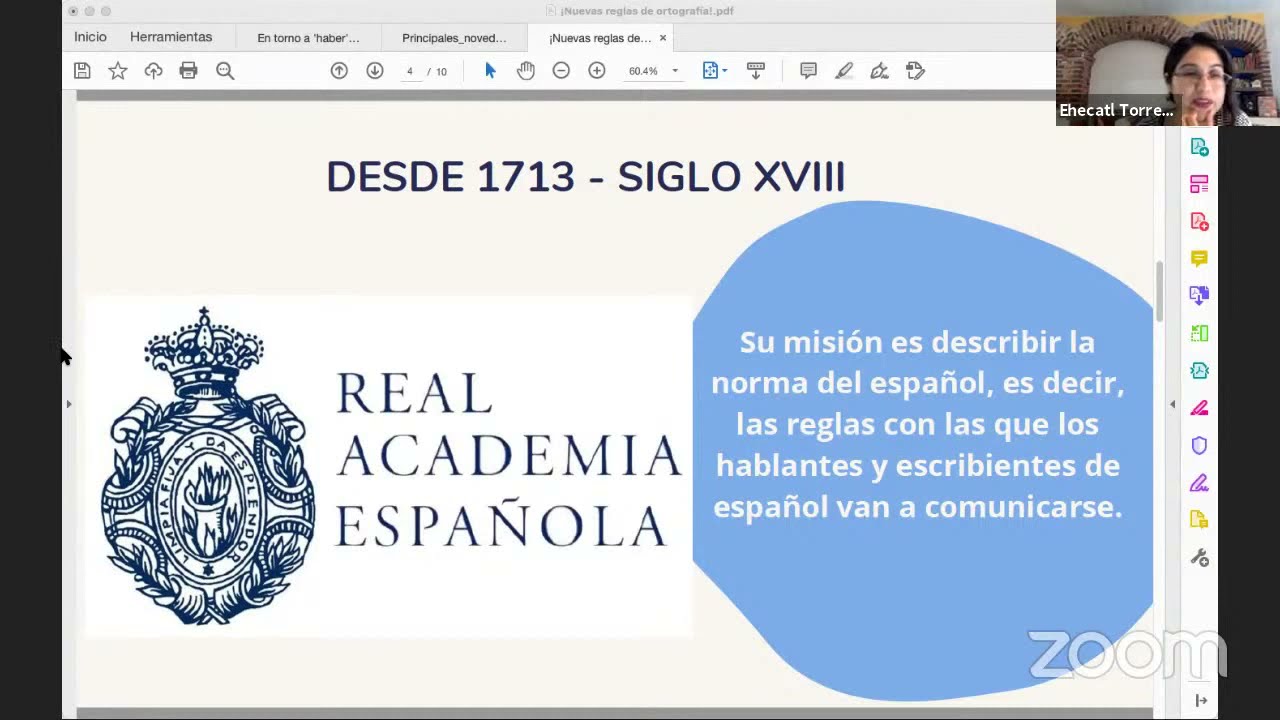Open the Herramientas tab
1280x720 pixels.
[x=171, y=37]
